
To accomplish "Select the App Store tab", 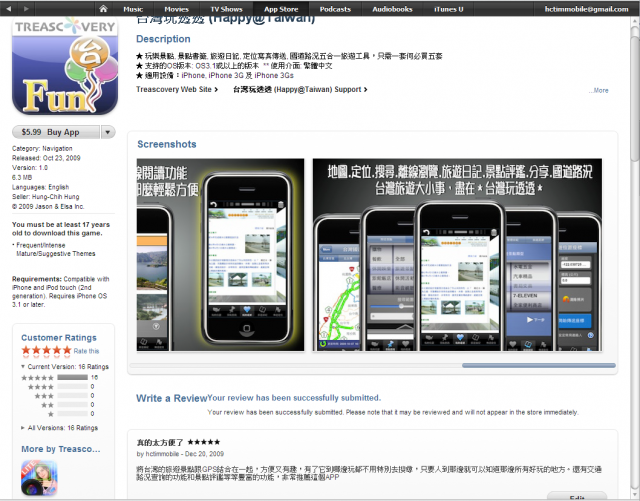I will pyautogui.click(x=281, y=9).
